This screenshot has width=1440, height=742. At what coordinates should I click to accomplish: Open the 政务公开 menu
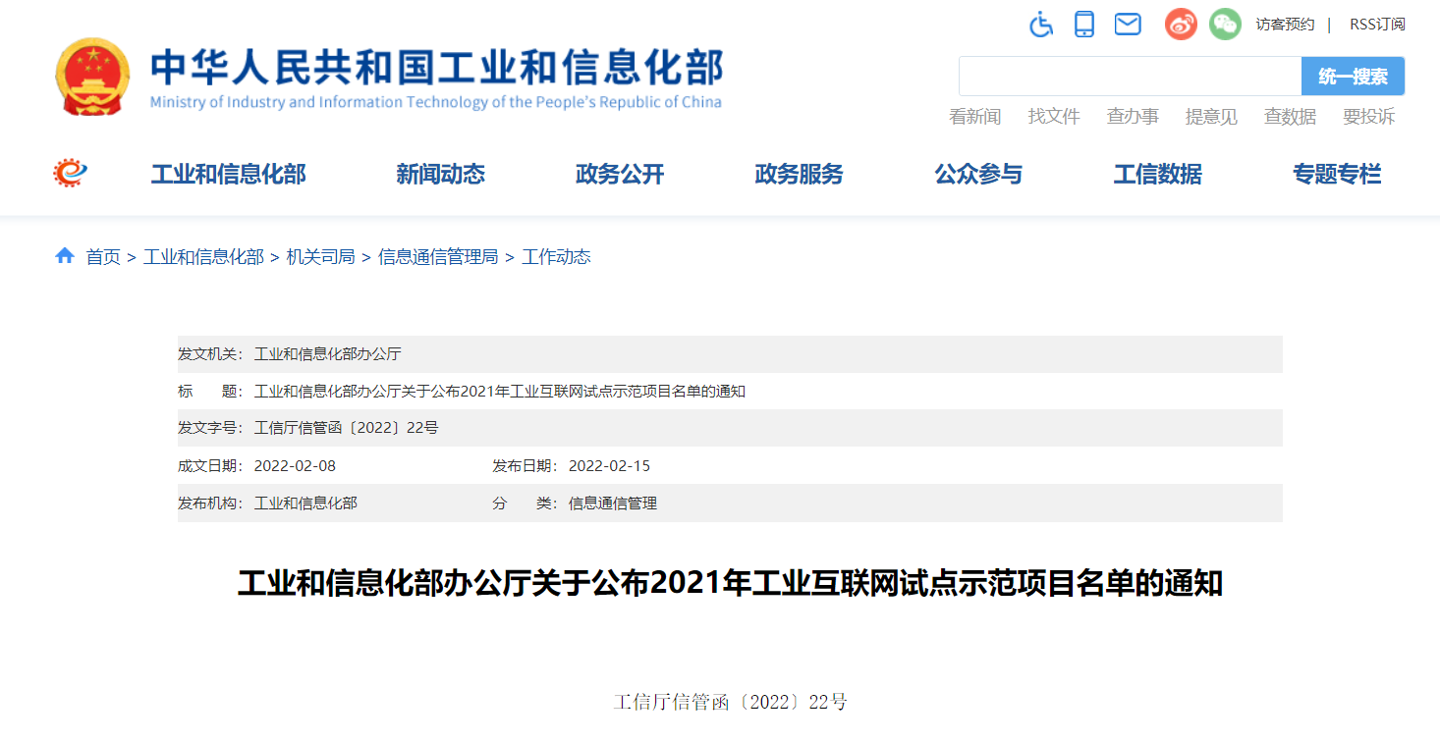pos(620,174)
